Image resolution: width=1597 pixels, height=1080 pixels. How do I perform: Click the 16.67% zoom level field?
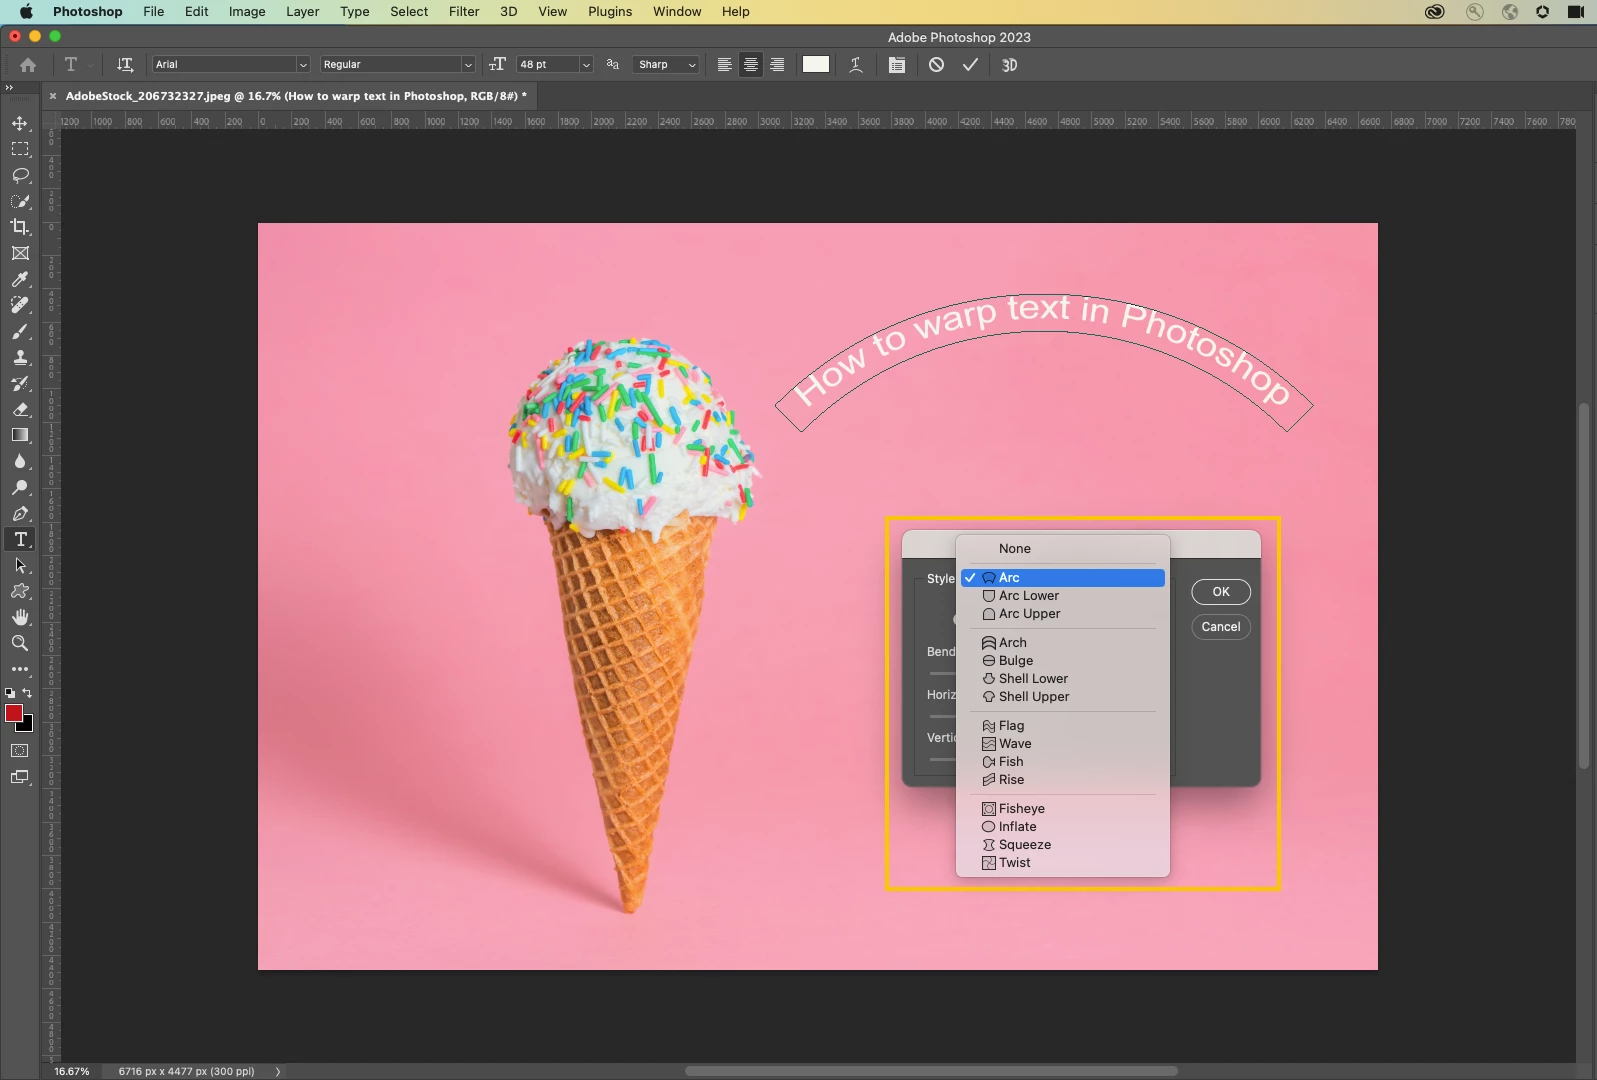[72, 1071]
